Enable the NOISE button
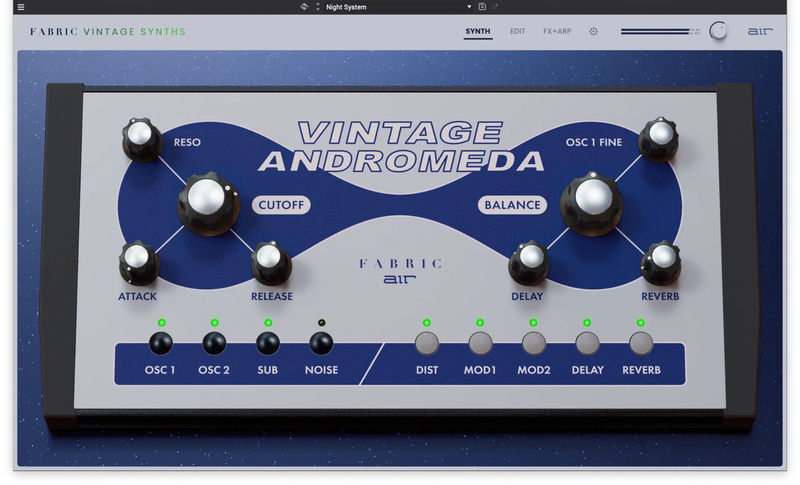This screenshot has width=800, height=485. (x=321, y=343)
